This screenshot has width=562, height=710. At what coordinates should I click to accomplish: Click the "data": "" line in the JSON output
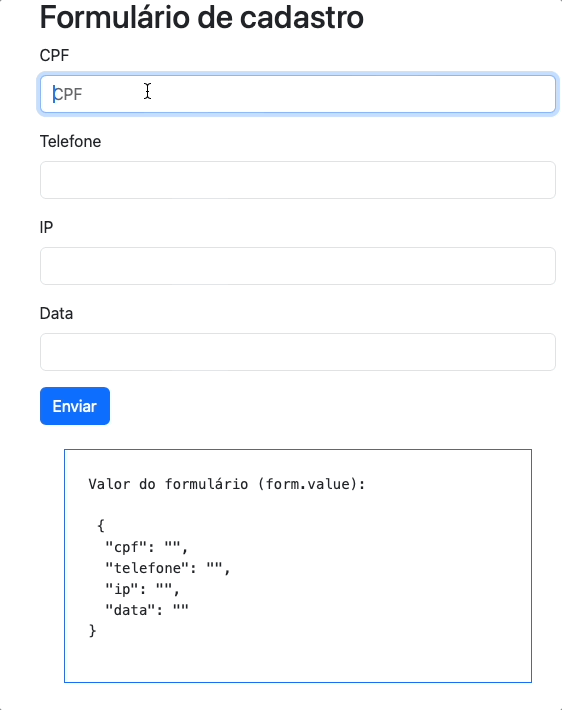click(147, 610)
